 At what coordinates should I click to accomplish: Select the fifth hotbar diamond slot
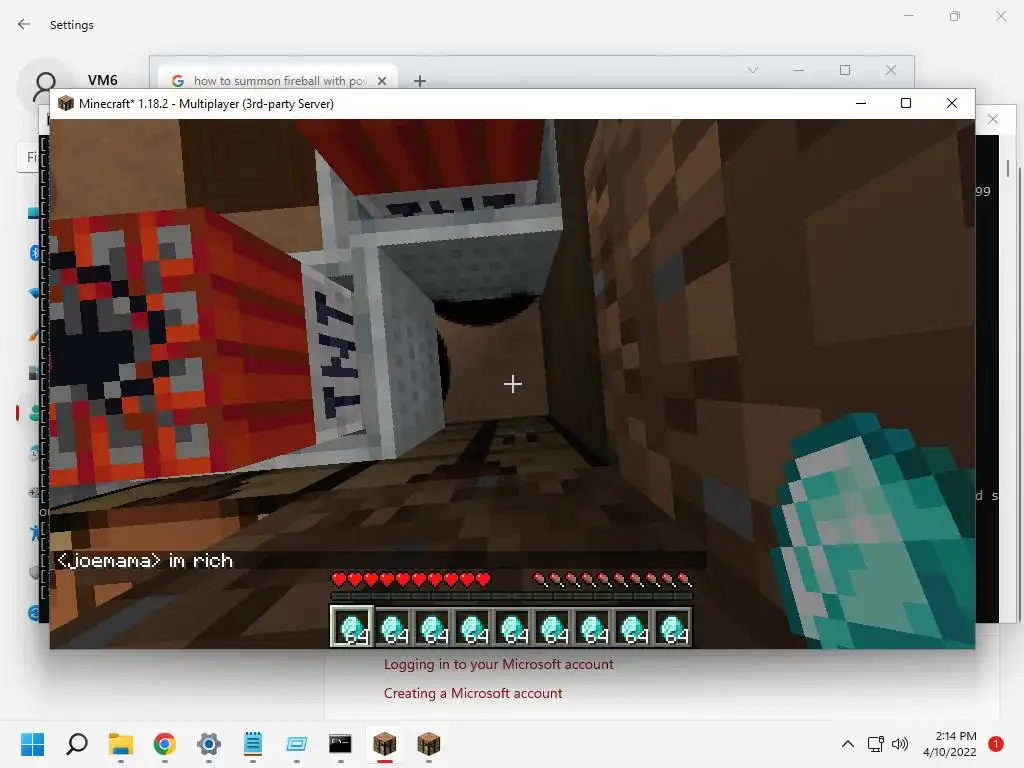point(513,627)
